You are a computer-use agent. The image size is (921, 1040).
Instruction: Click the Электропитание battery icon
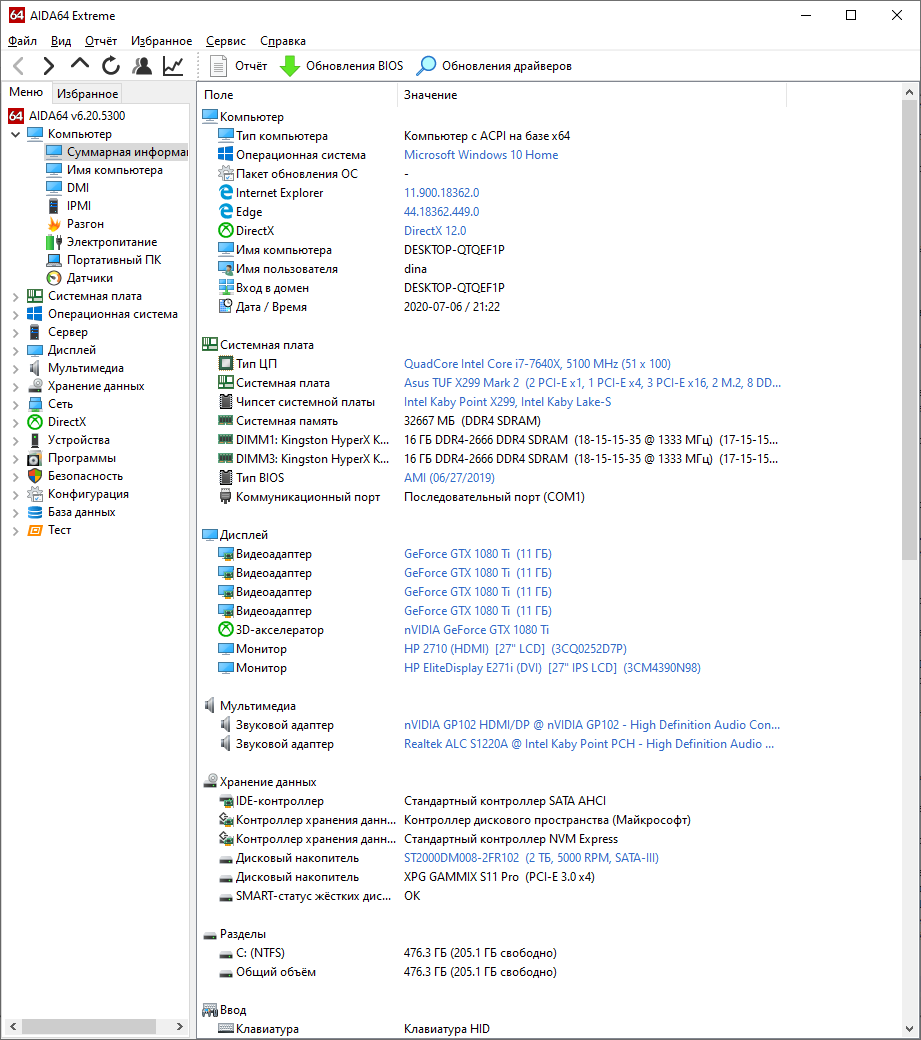point(54,242)
